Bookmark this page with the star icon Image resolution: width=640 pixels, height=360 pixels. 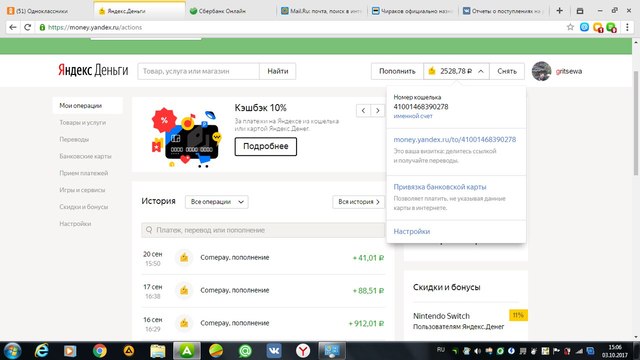(x=570, y=27)
